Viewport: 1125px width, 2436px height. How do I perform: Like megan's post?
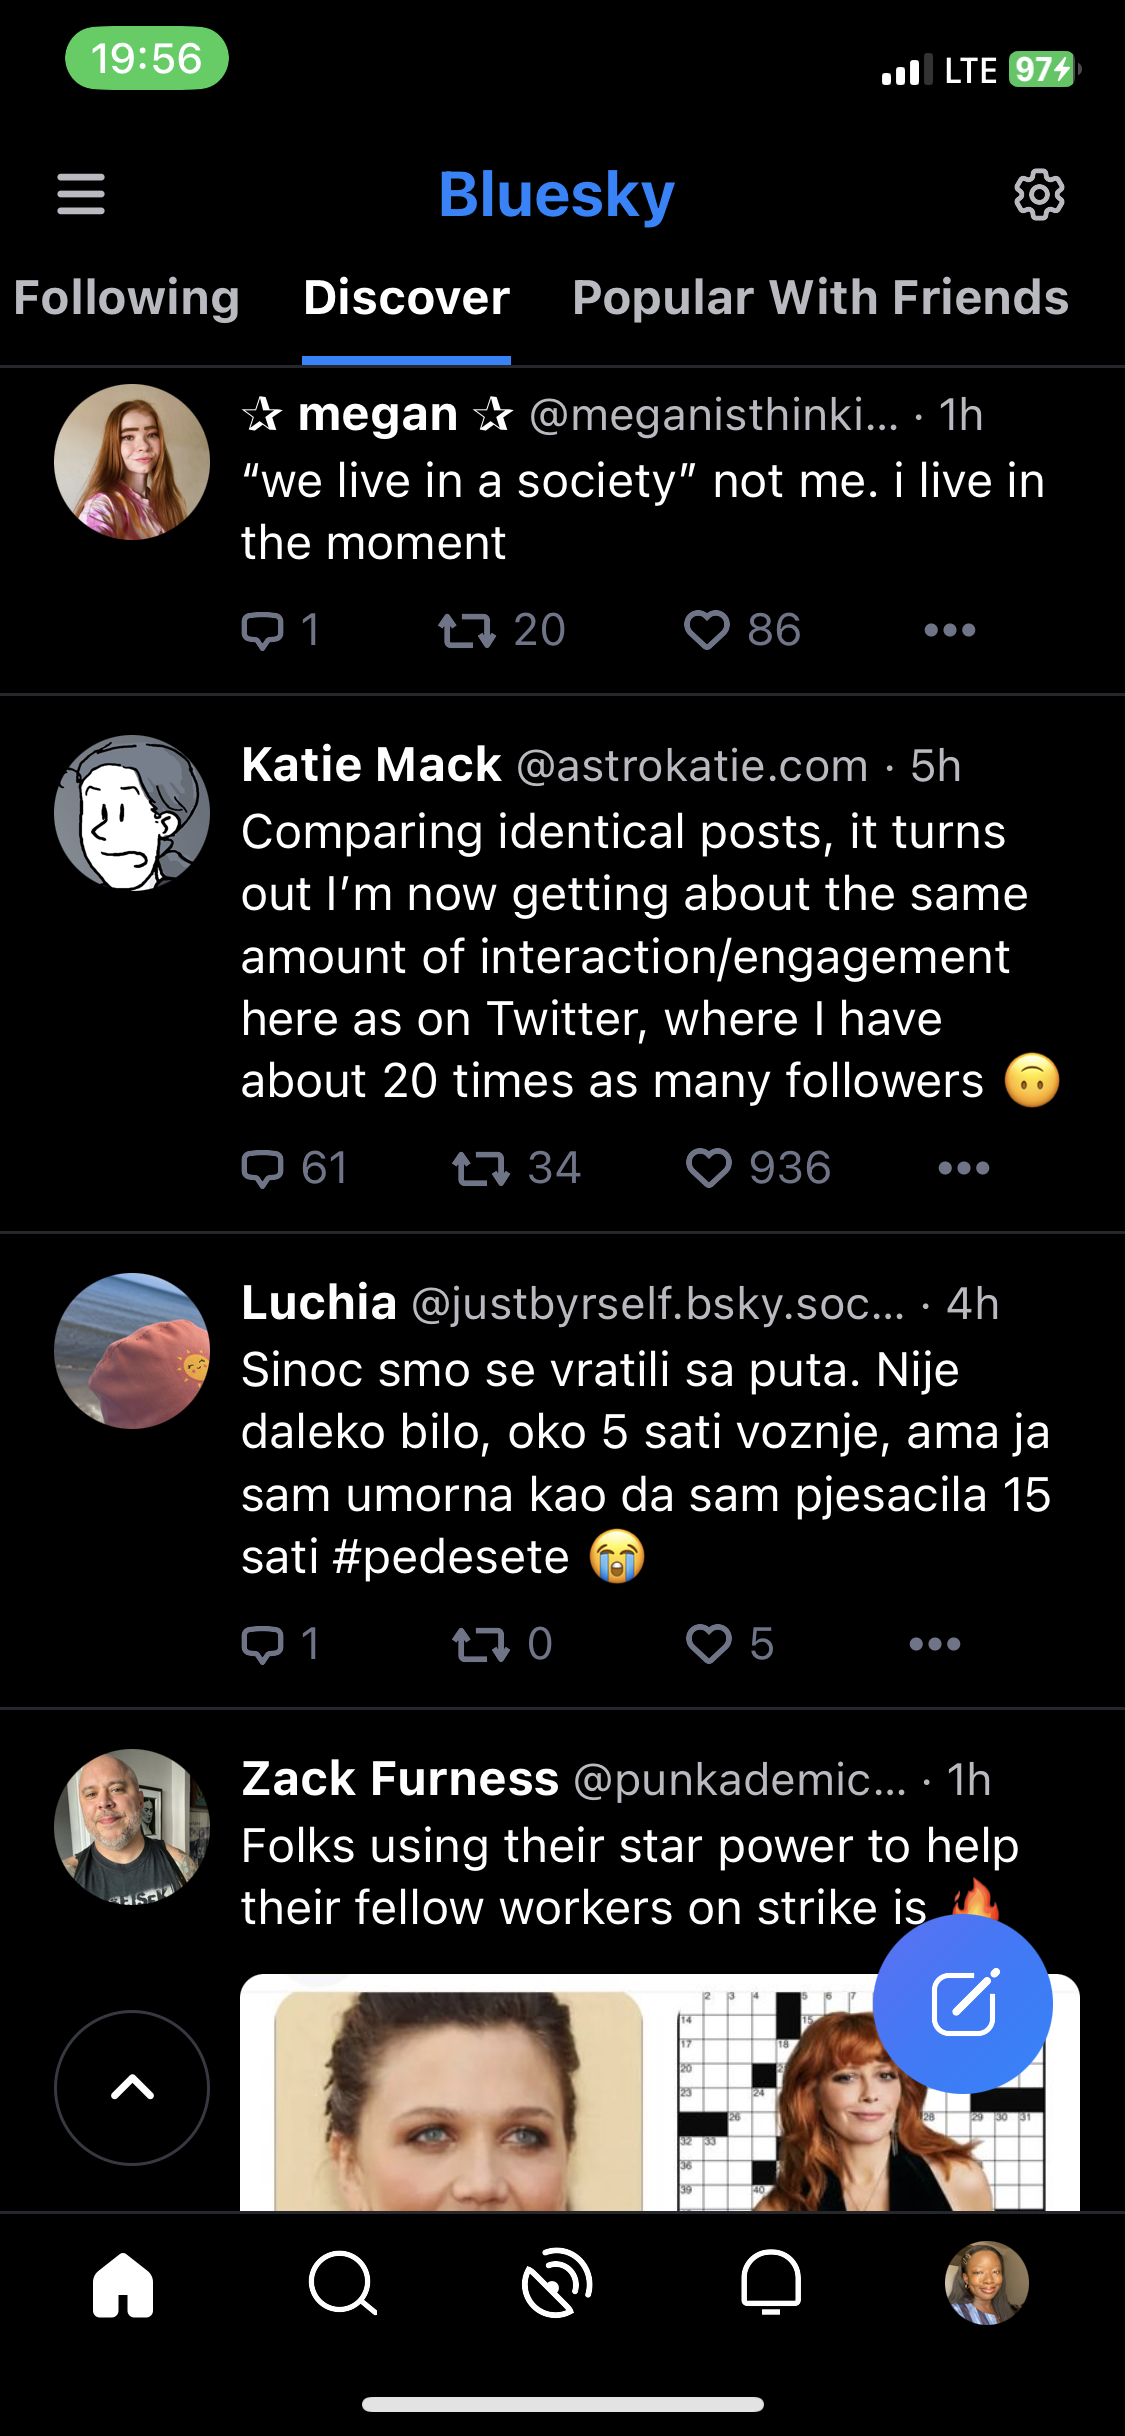point(707,630)
